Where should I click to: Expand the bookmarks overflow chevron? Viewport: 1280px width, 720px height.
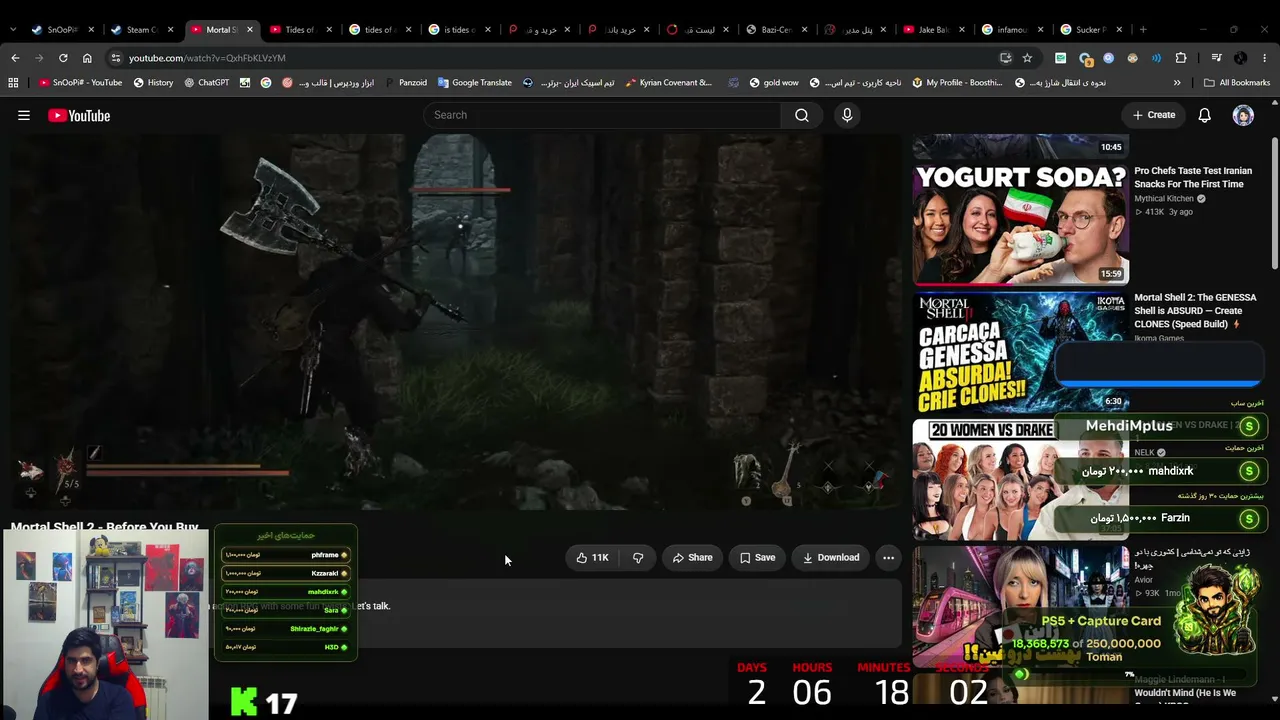click(1177, 83)
